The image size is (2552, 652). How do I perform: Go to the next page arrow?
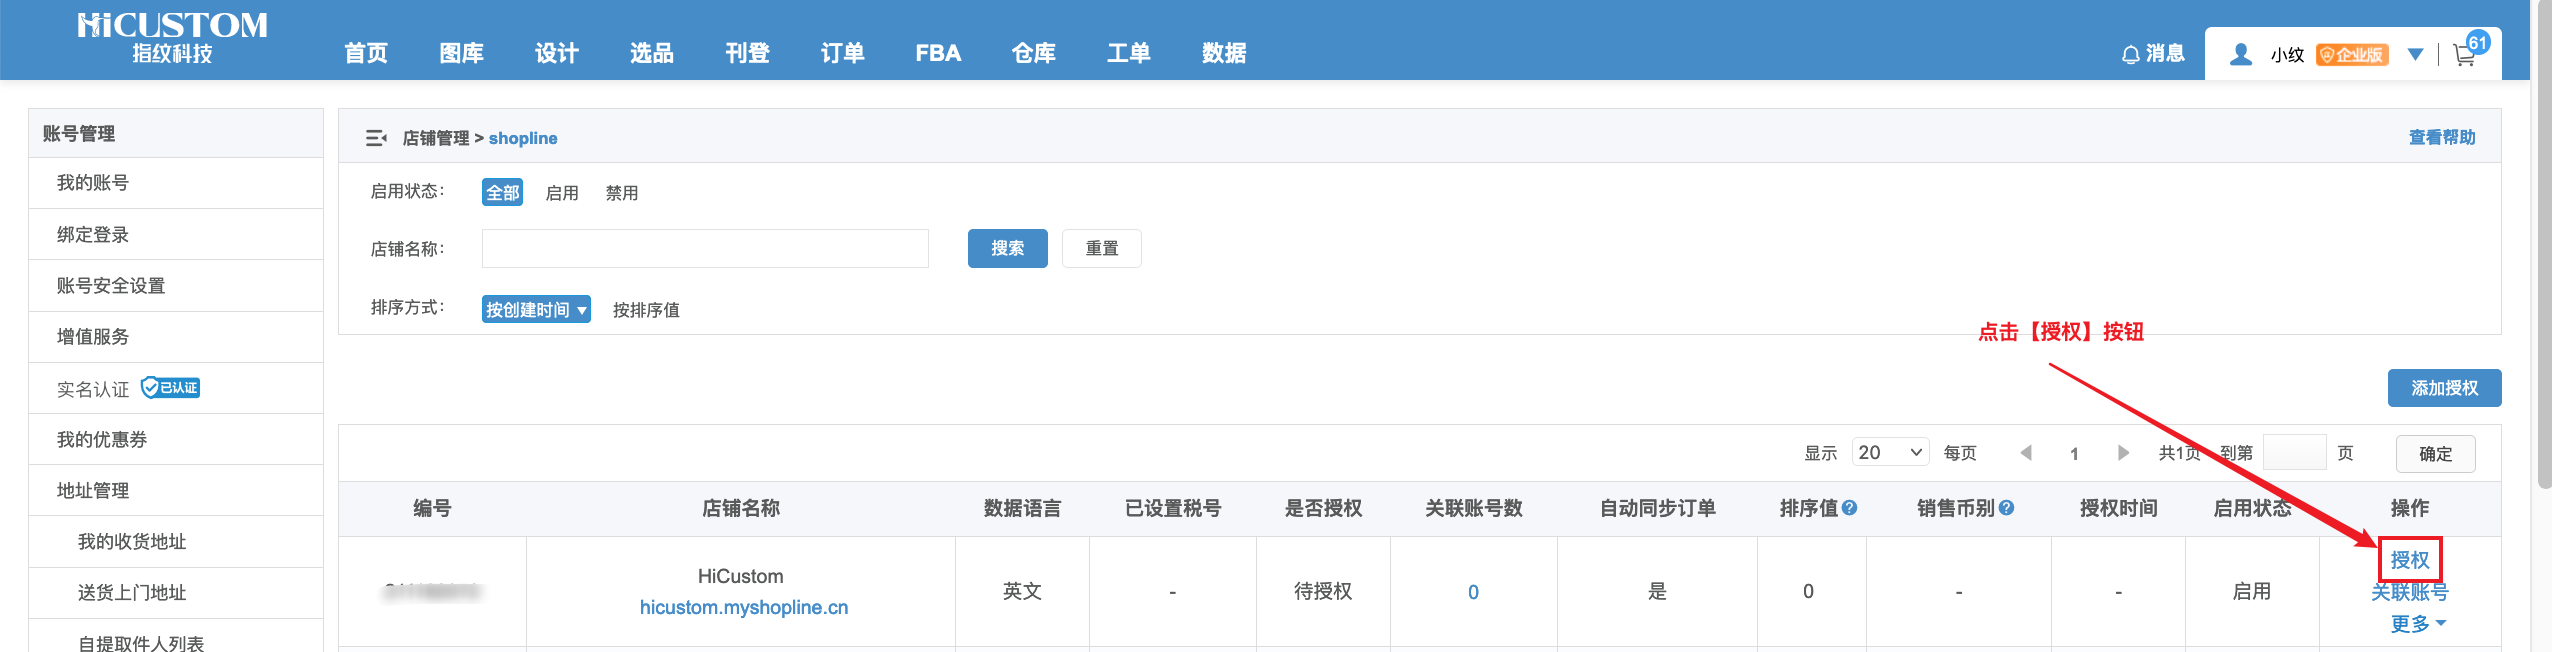click(2123, 453)
